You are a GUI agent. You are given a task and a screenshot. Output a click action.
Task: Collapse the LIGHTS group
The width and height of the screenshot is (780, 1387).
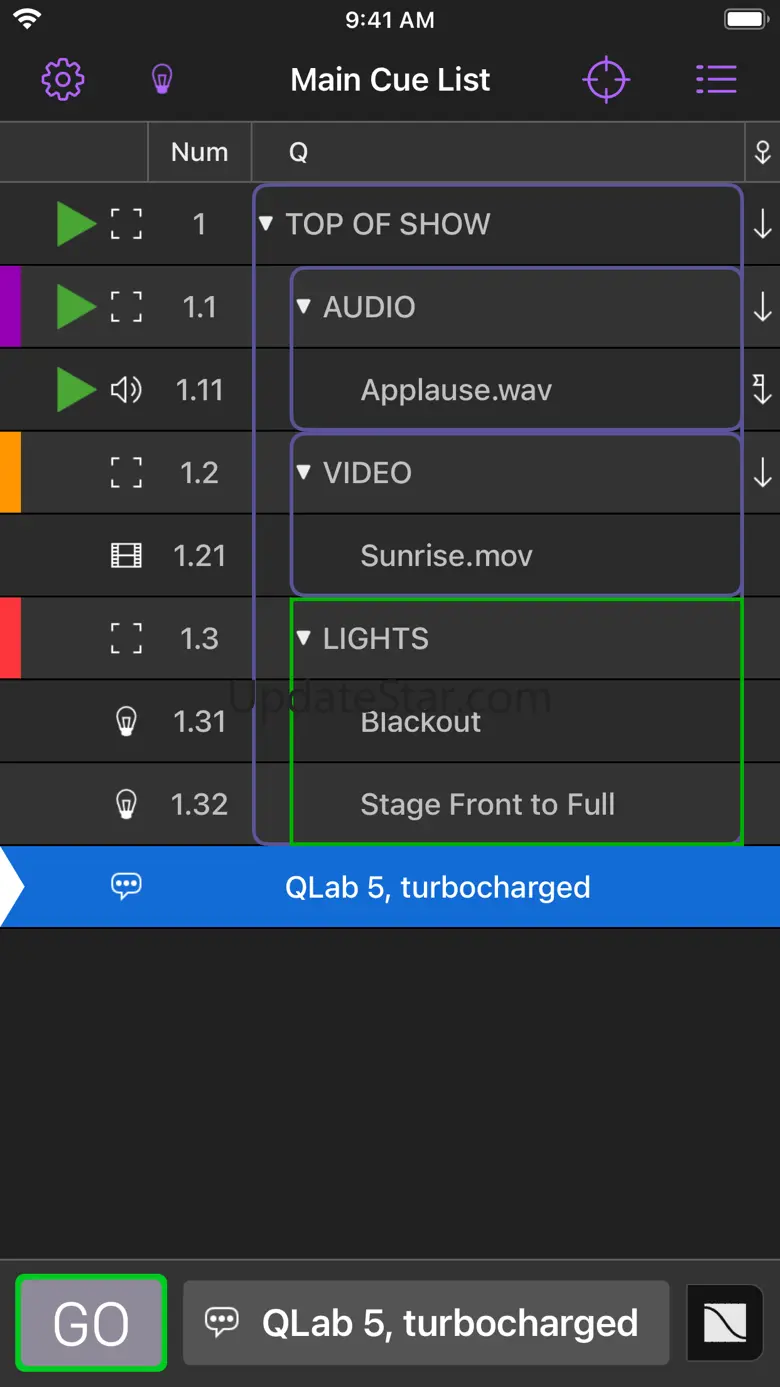tap(304, 638)
